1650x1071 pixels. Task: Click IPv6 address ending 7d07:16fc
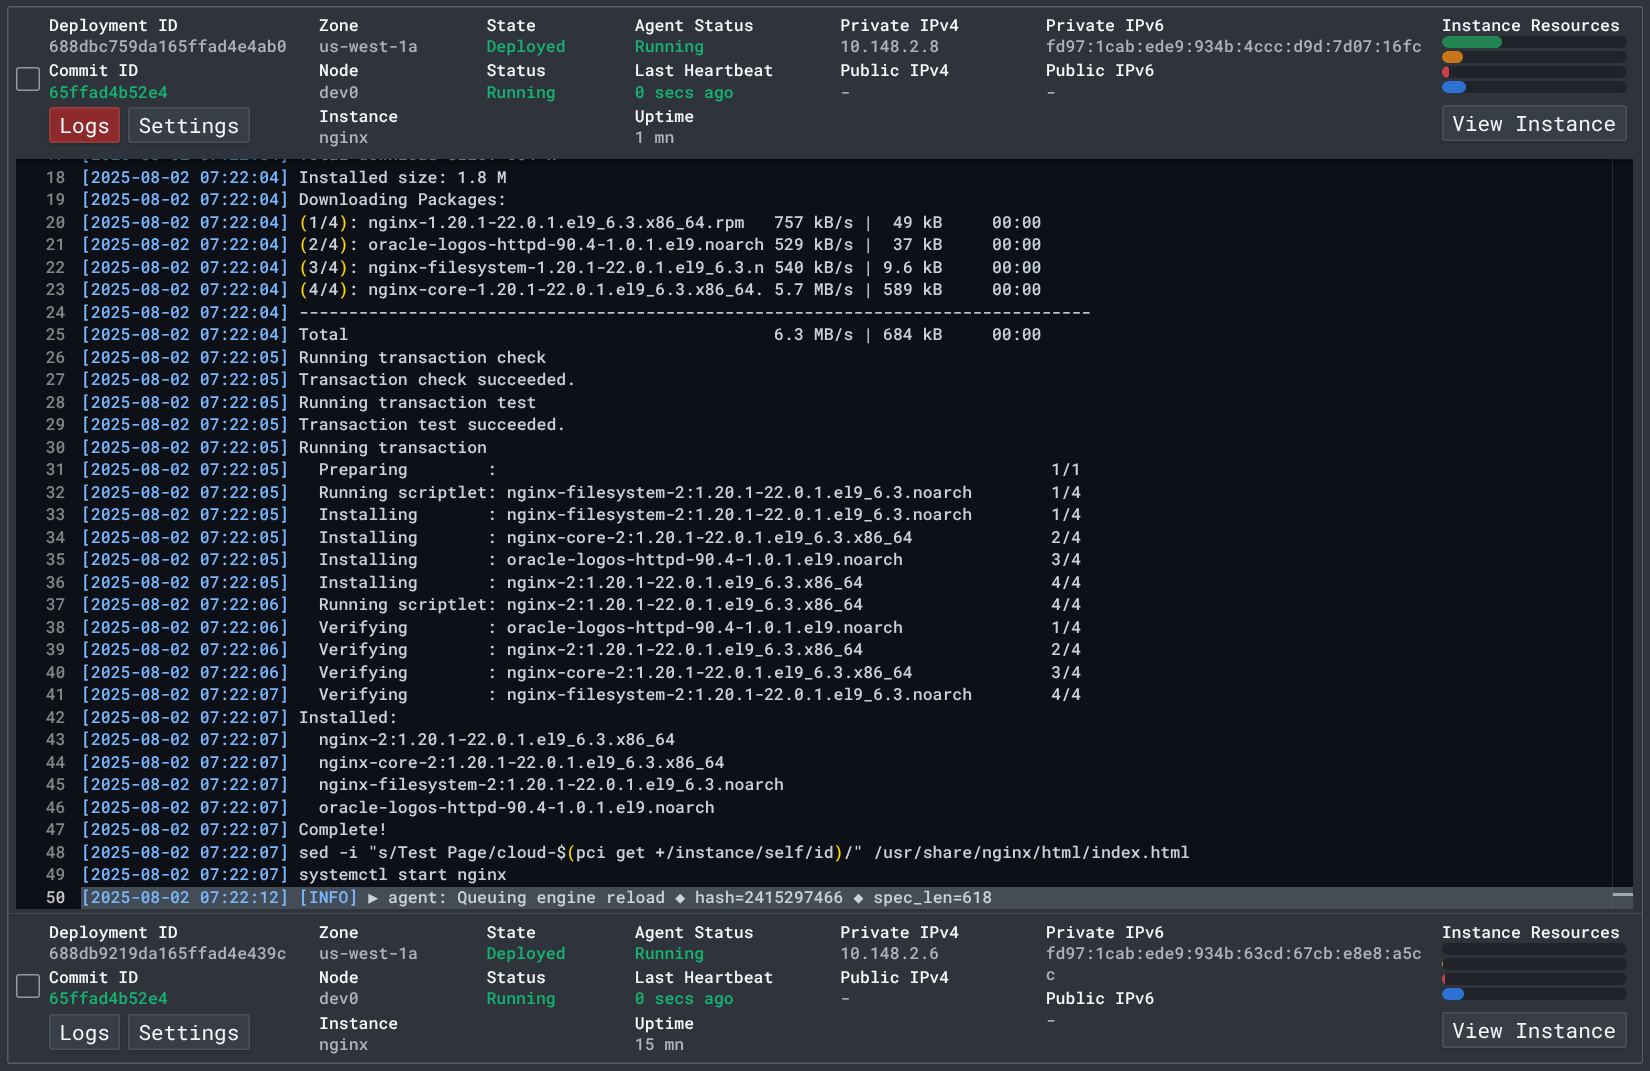(x=1233, y=47)
